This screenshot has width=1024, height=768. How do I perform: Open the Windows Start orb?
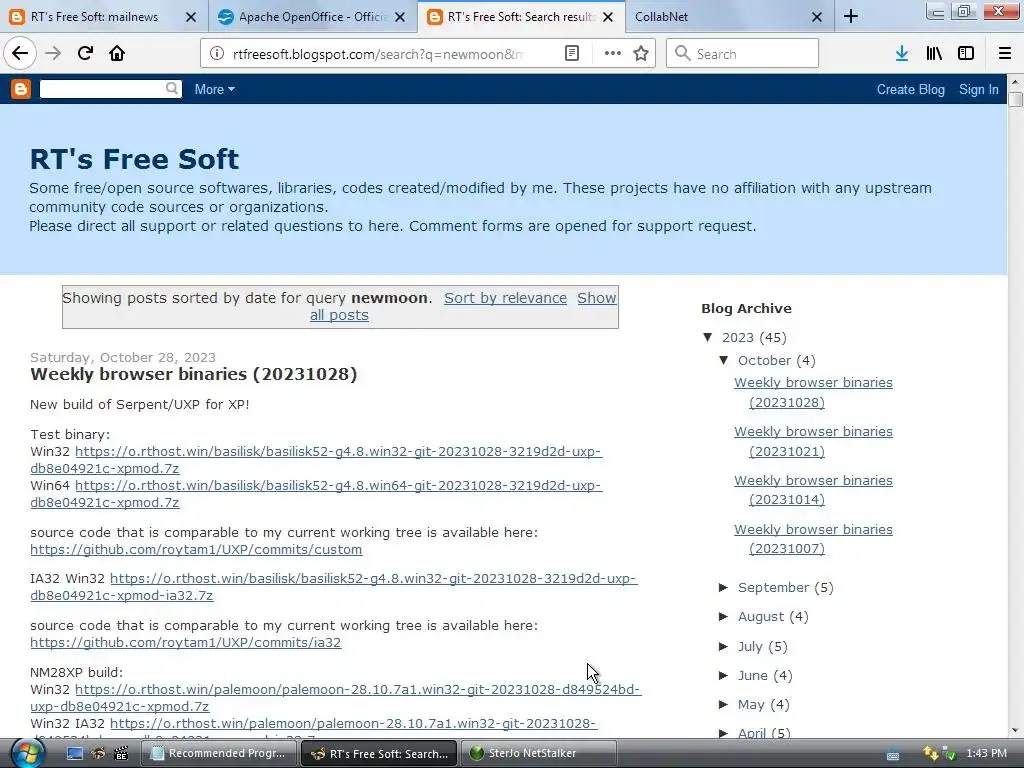click(x=27, y=753)
